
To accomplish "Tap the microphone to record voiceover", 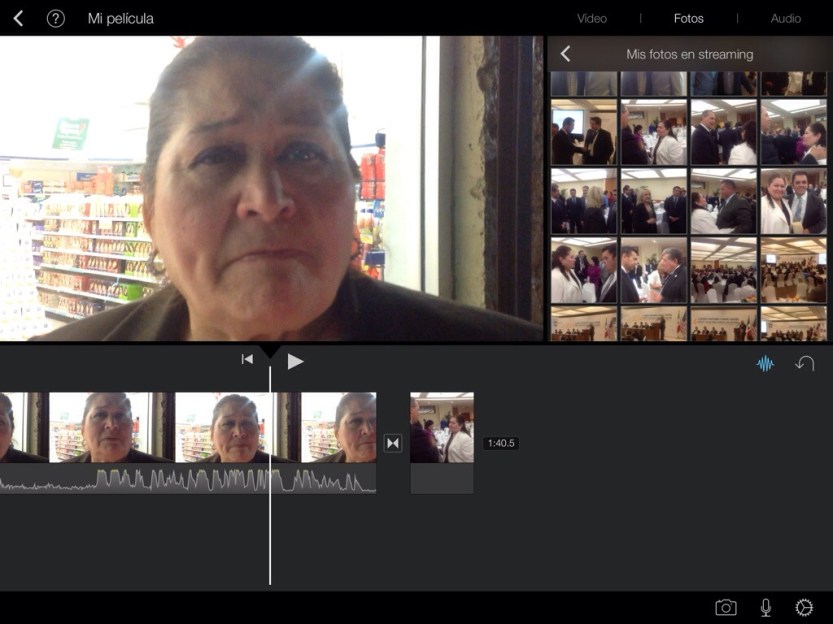I will 766,607.
